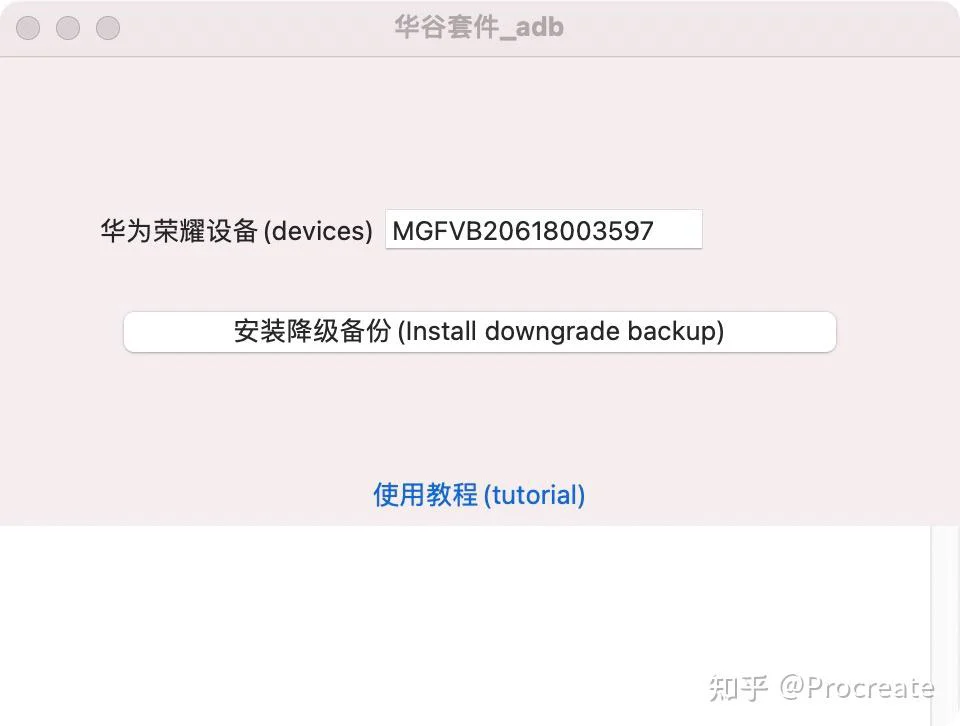
Task: Focus the white log output pane
Action: pyautogui.click(x=465, y=624)
